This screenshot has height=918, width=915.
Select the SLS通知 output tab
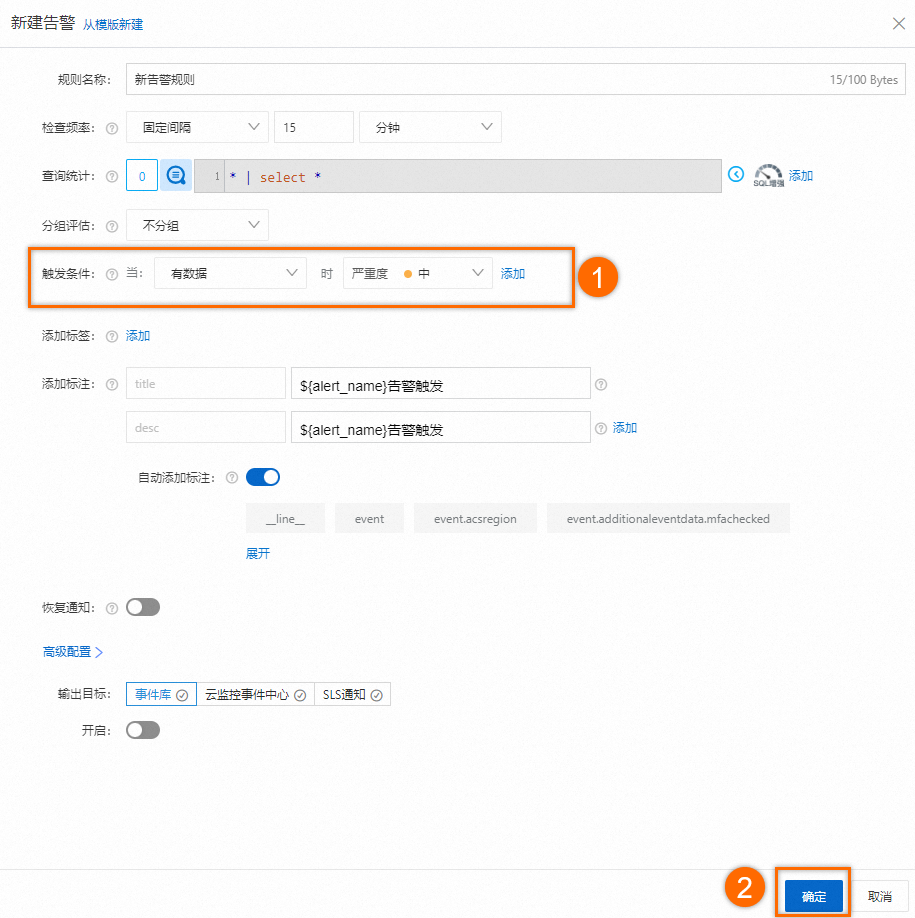pyautogui.click(x=352, y=694)
